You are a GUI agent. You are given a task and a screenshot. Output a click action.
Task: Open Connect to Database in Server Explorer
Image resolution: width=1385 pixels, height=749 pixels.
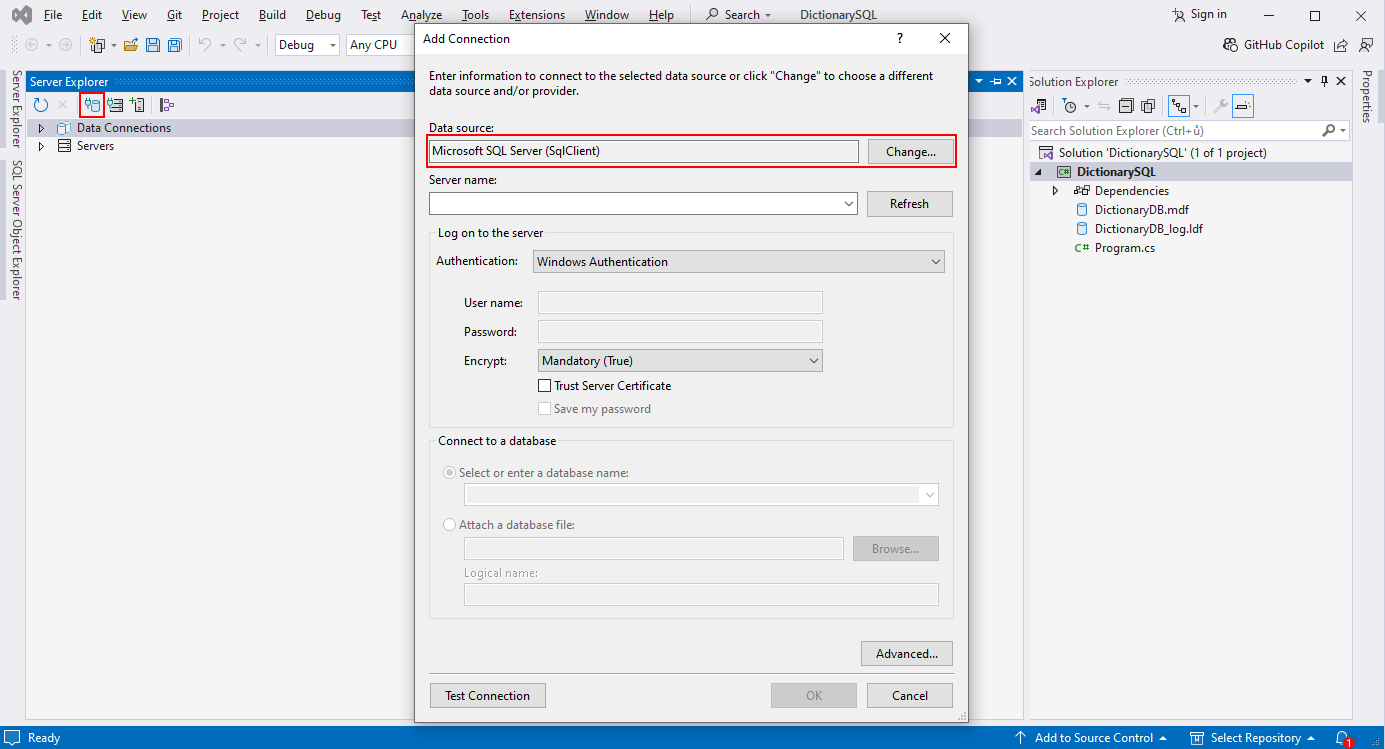pyautogui.click(x=92, y=104)
